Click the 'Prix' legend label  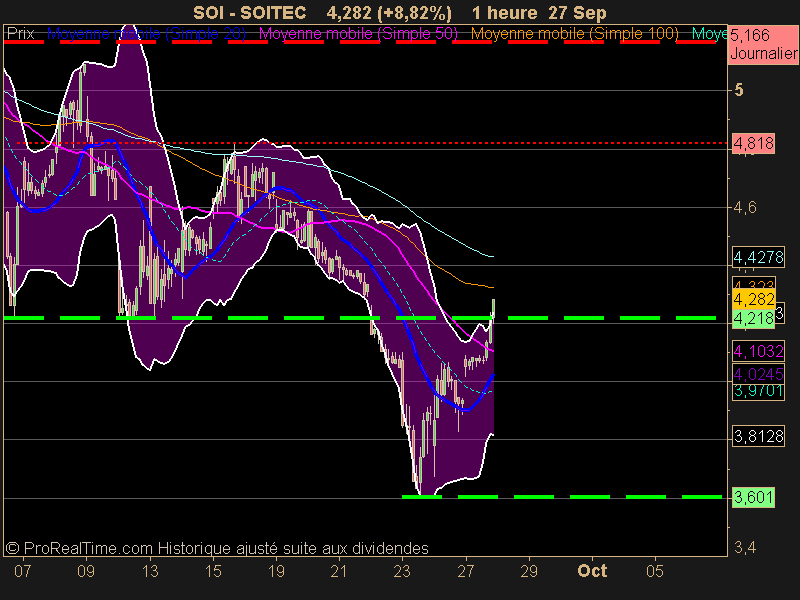[20, 34]
